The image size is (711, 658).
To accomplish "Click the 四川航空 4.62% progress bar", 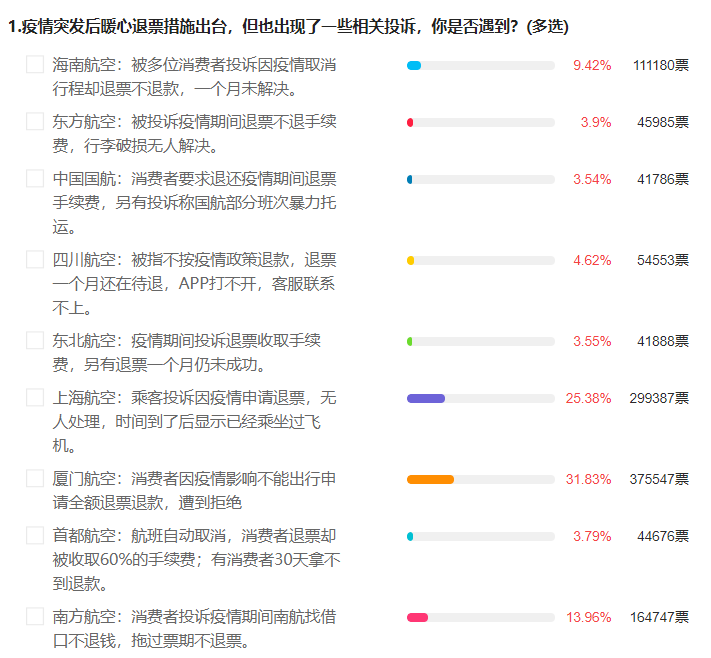I will (x=481, y=261).
